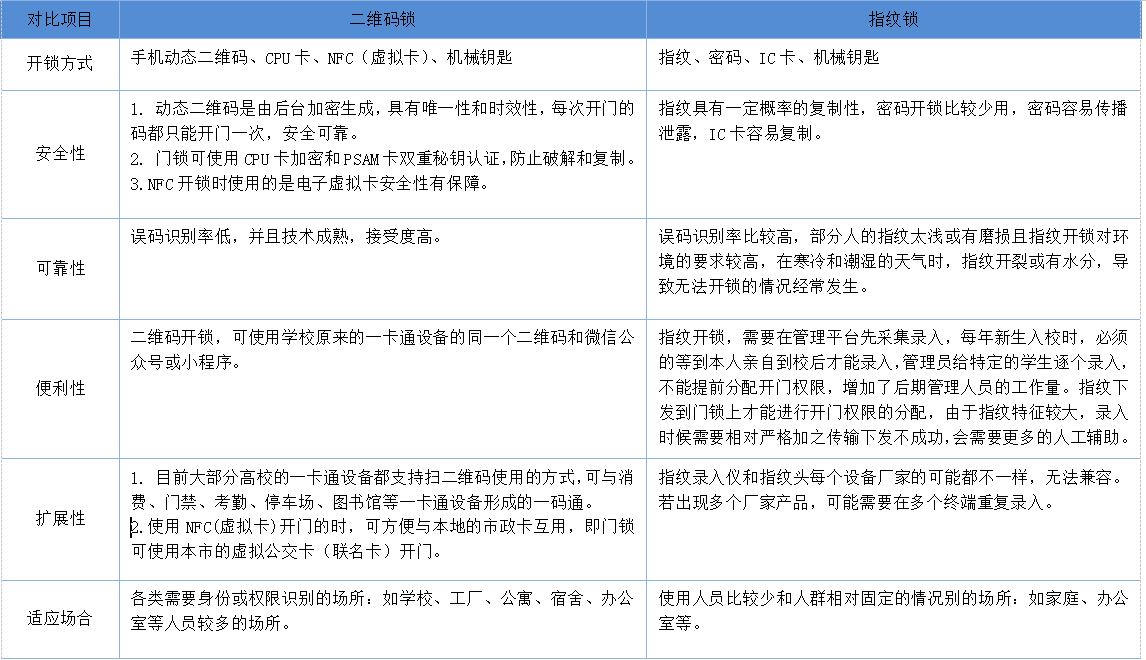Select the 可靠性 row label cell
The height and width of the screenshot is (660, 1146).
pyautogui.click(x=60, y=268)
